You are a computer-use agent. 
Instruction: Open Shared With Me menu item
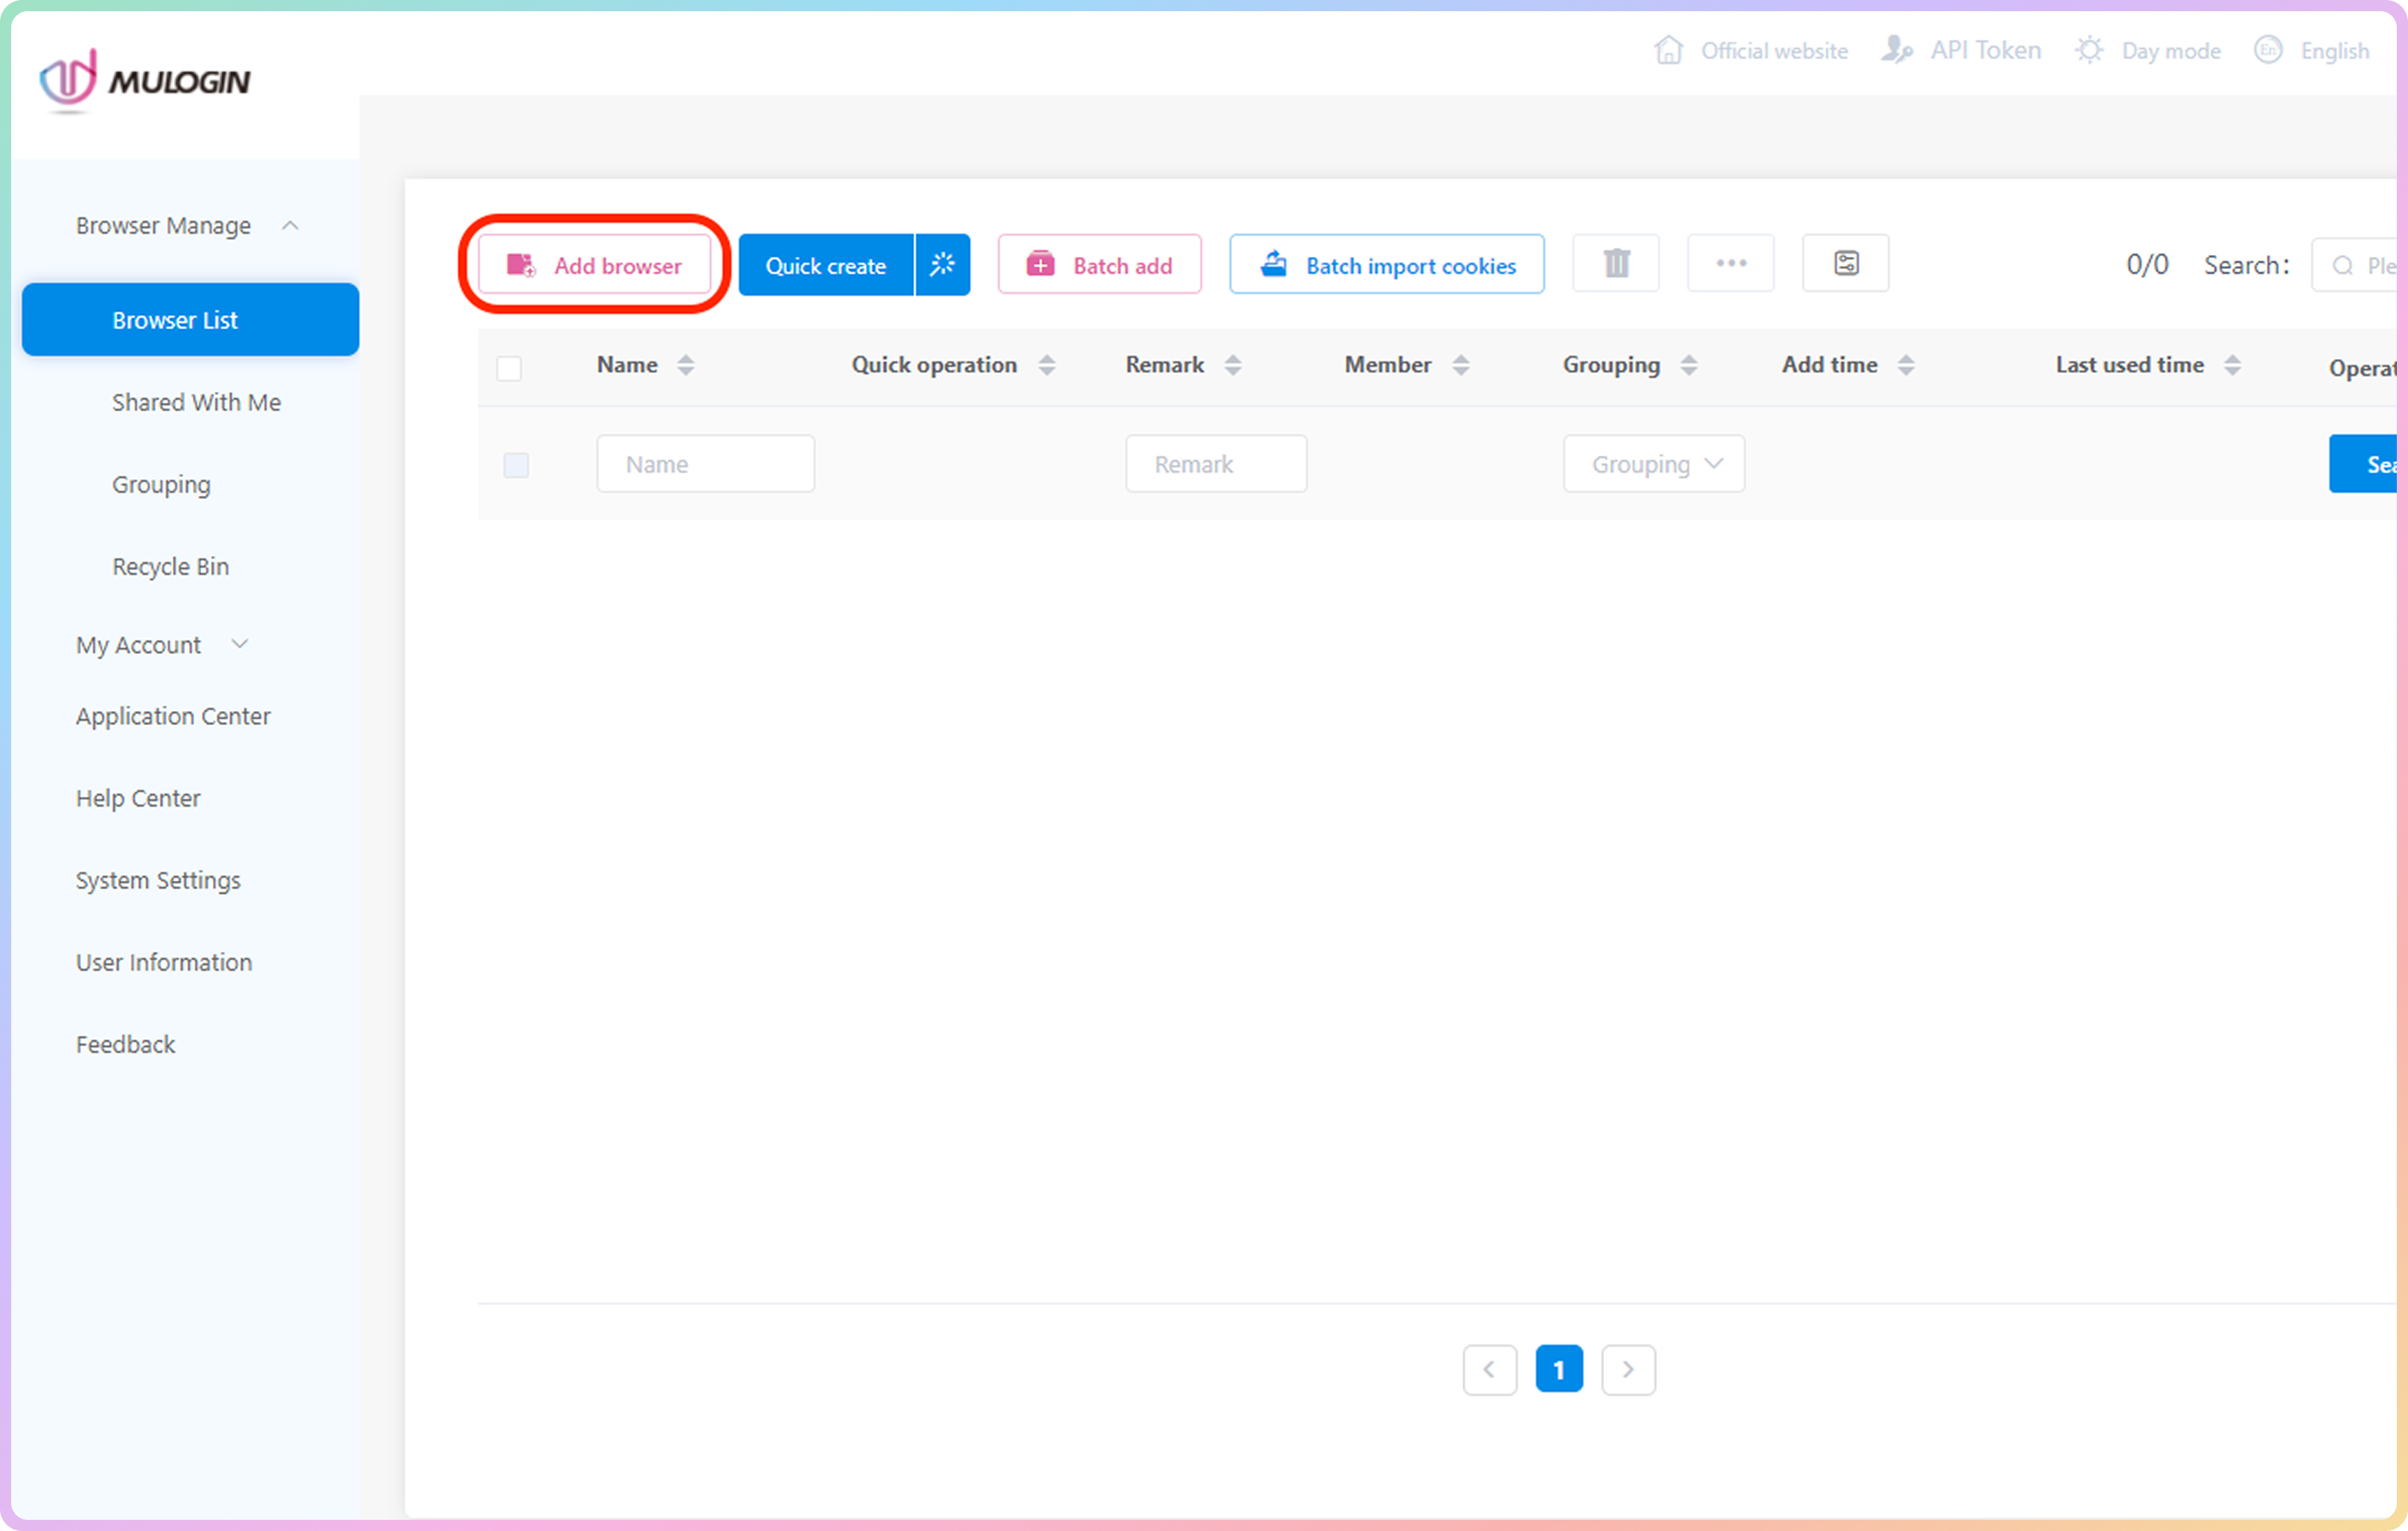pyautogui.click(x=196, y=402)
